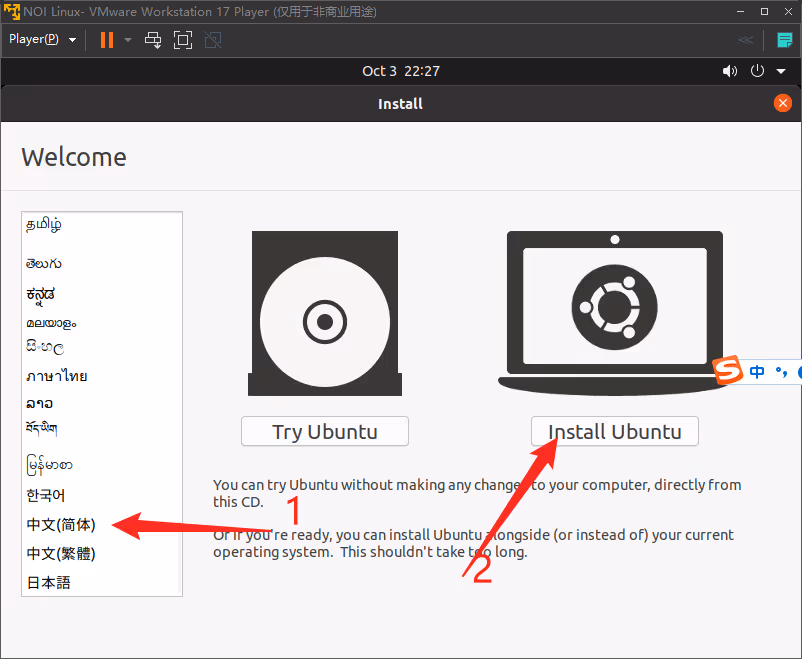The image size is (802, 659).
Task: Toggle Sogou Chinese/English mode 中
Action: [756, 371]
